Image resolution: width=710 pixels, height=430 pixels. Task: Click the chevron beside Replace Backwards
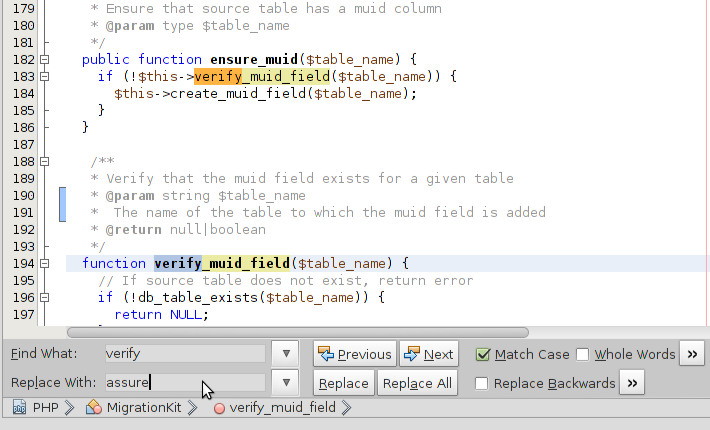point(631,383)
